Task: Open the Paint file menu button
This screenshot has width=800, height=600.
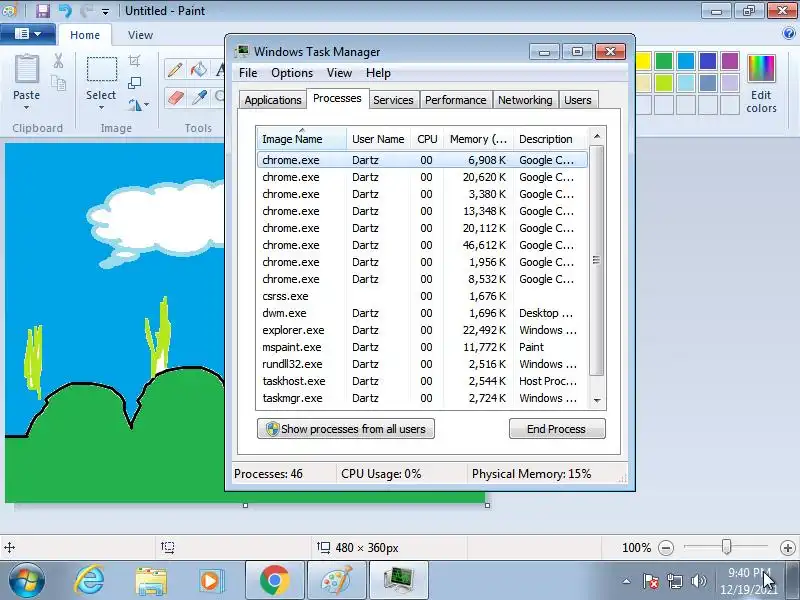Action: (x=28, y=34)
